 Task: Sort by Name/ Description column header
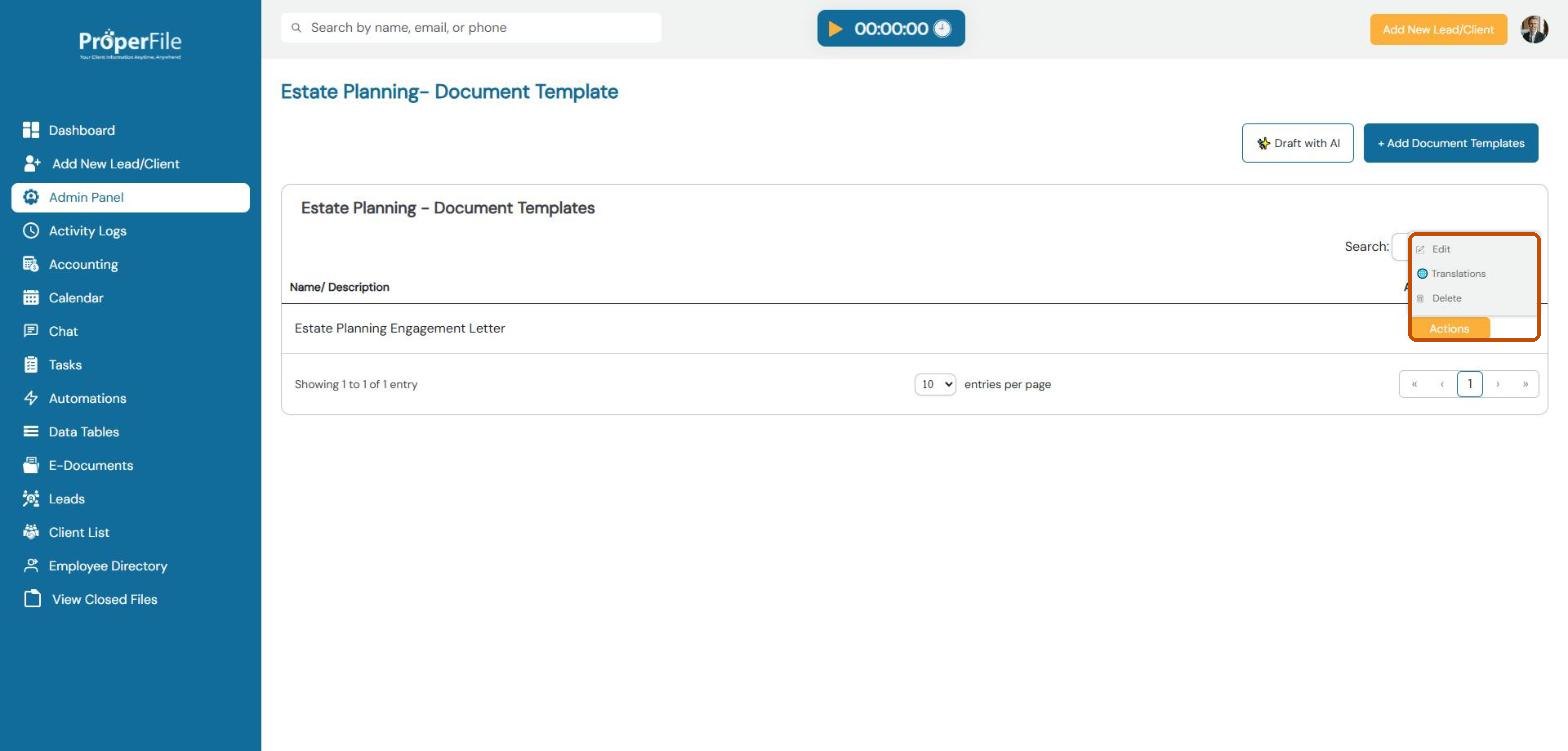point(339,287)
